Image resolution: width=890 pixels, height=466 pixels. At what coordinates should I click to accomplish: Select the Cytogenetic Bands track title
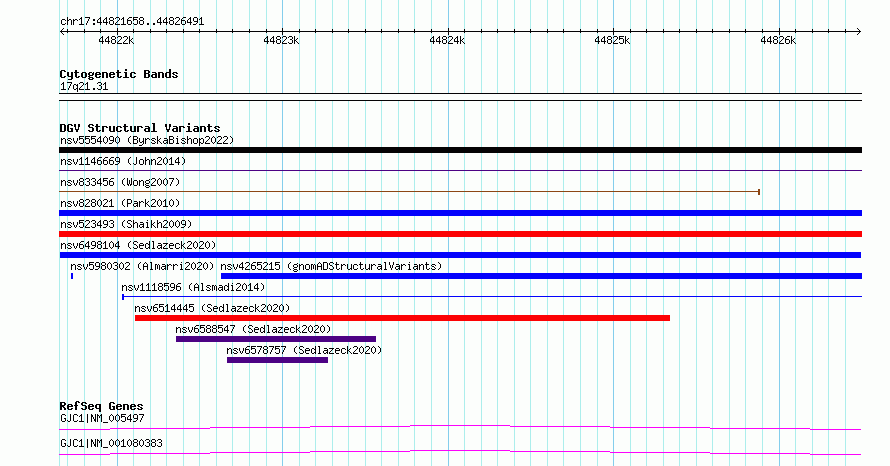coord(119,74)
